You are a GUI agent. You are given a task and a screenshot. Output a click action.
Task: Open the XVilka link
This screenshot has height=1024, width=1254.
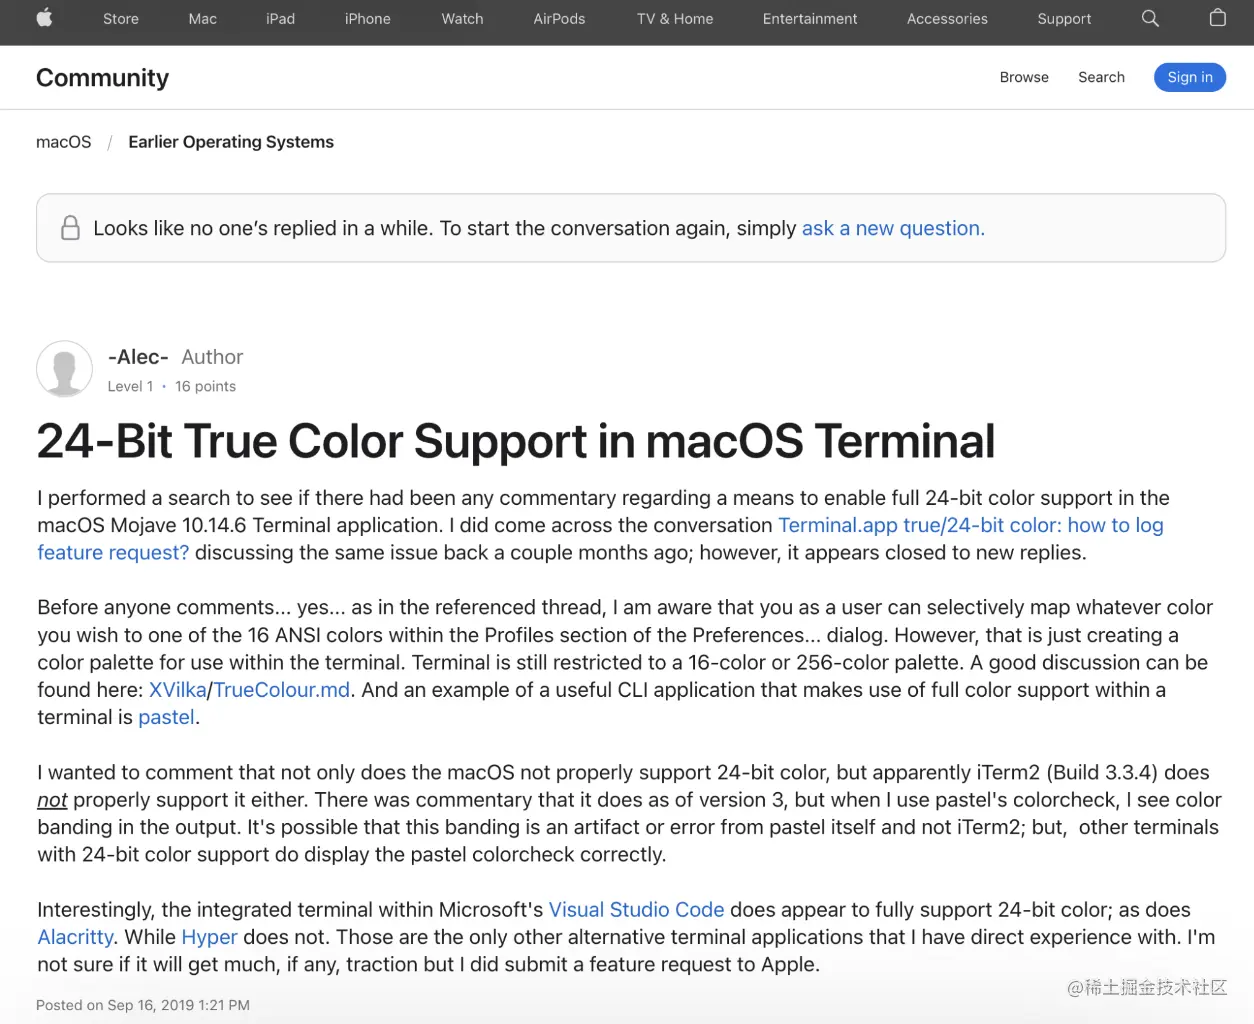click(177, 690)
